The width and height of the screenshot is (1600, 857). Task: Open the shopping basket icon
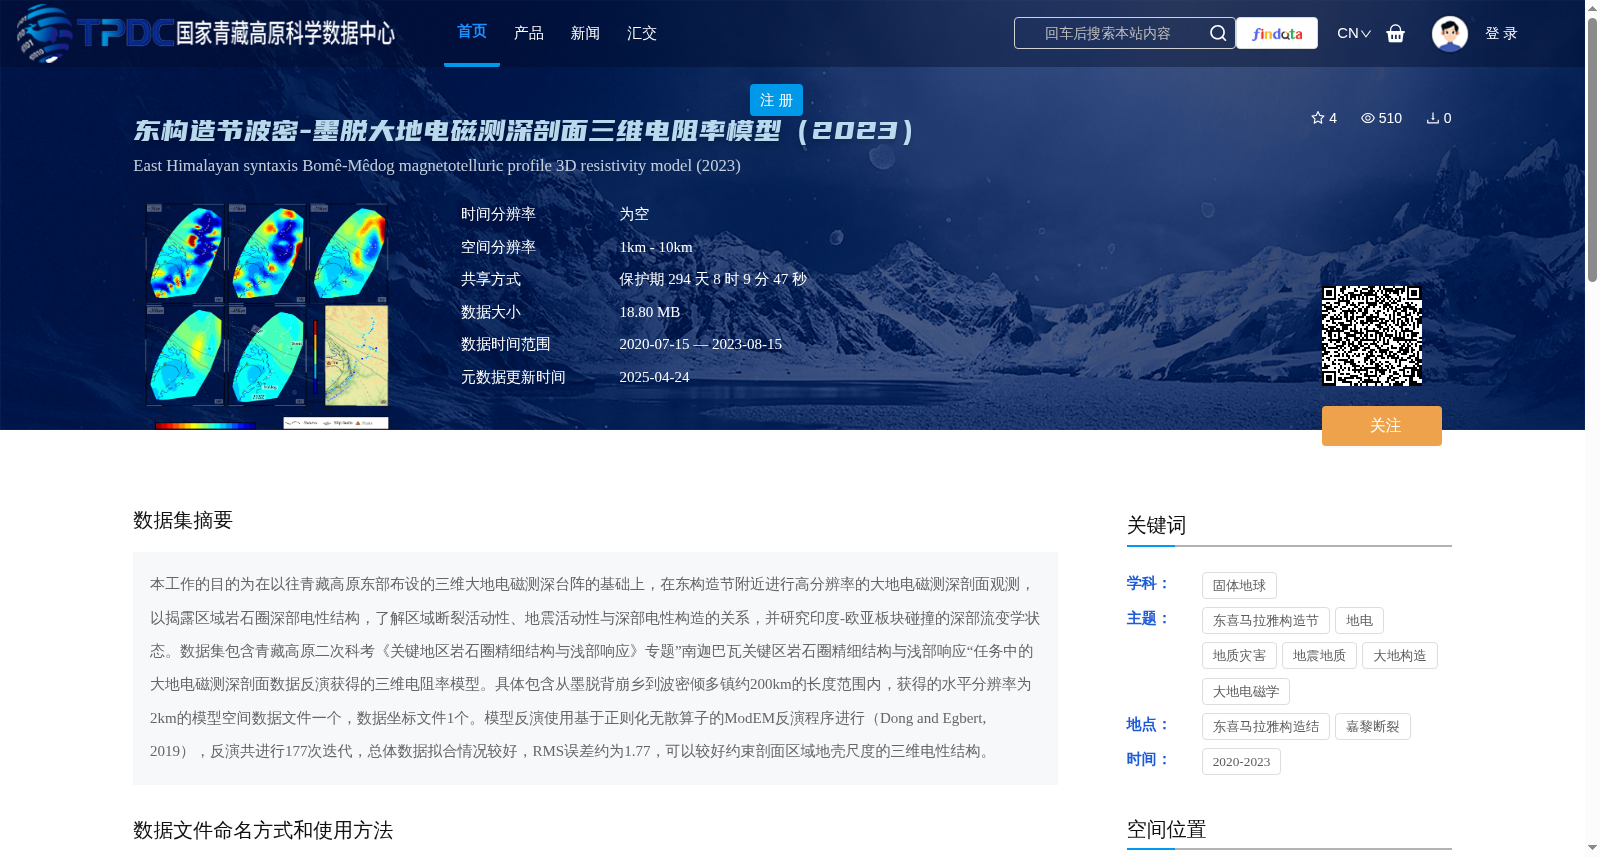pos(1396,33)
